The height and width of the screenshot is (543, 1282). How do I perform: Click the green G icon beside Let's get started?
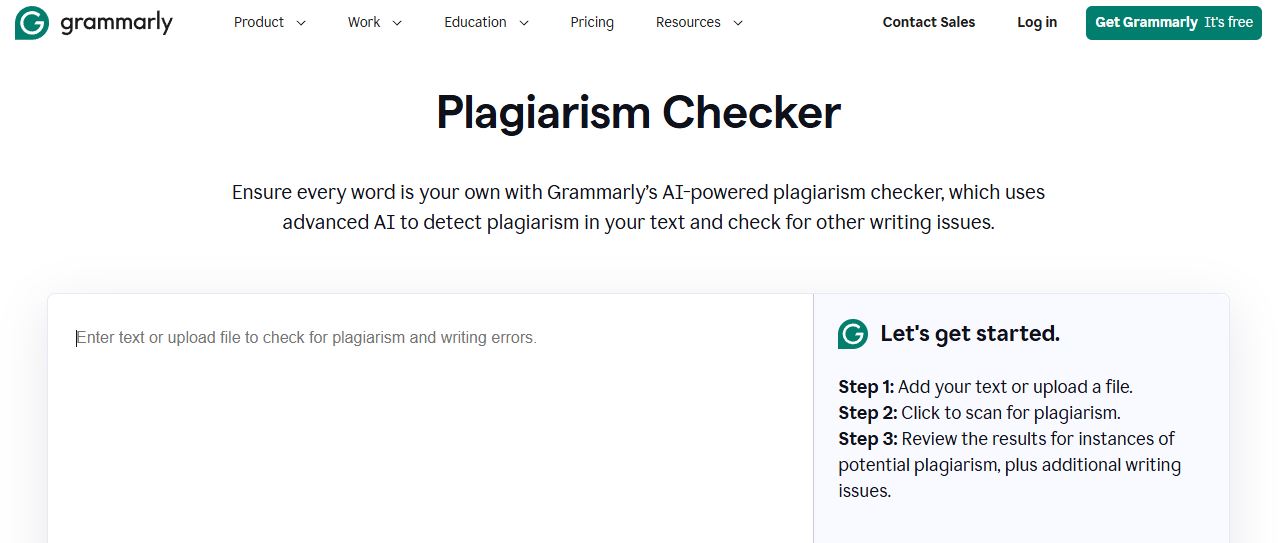(x=853, y=334)
